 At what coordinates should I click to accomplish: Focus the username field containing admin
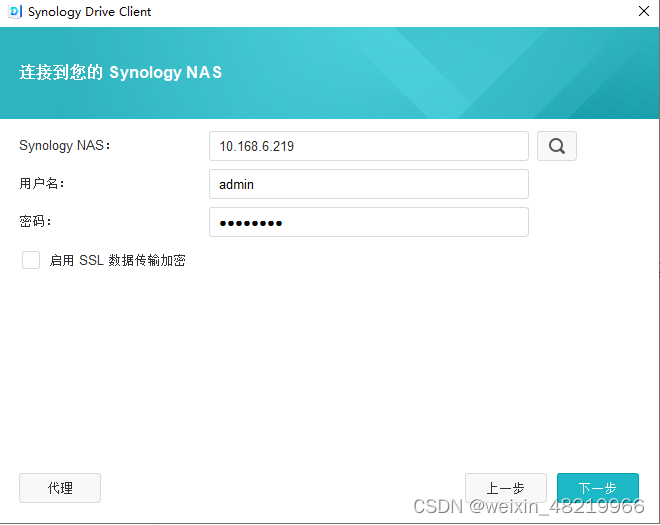(369, 184)
